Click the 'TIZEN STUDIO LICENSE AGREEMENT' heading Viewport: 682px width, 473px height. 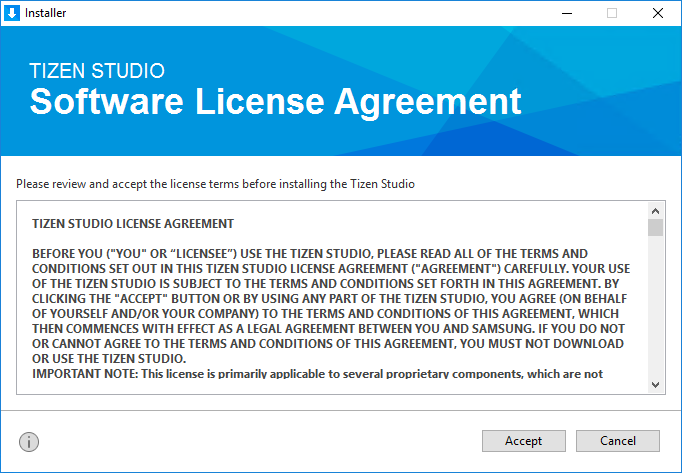coord(133,223)
